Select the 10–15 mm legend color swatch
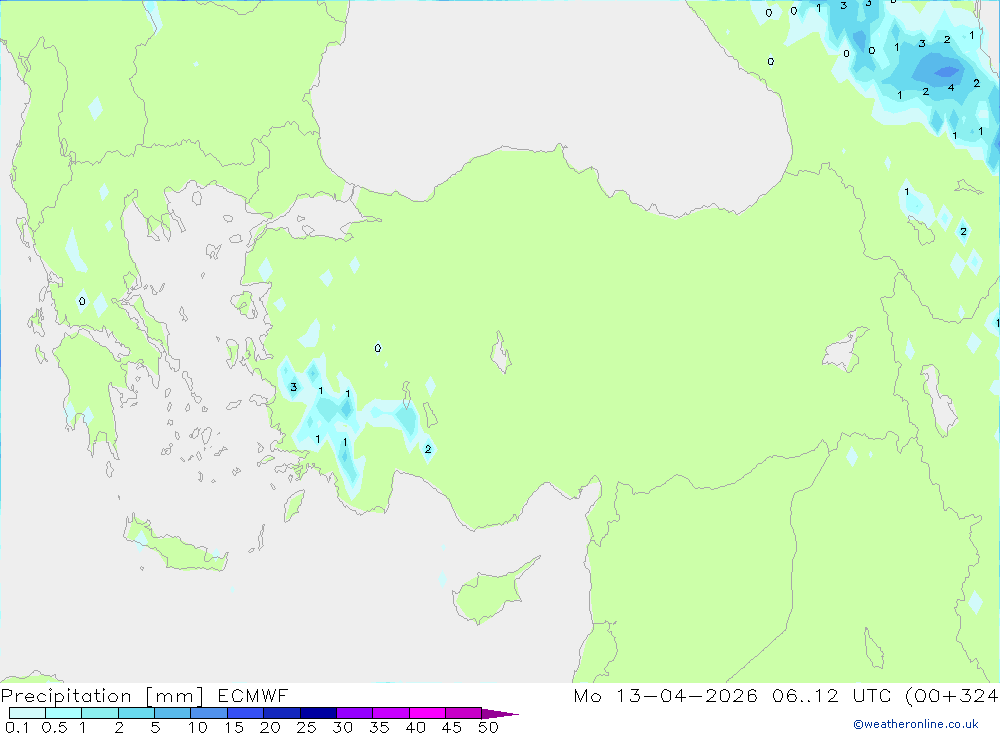The height and width of the screenshot is (733, 1000). click(209, 713)
